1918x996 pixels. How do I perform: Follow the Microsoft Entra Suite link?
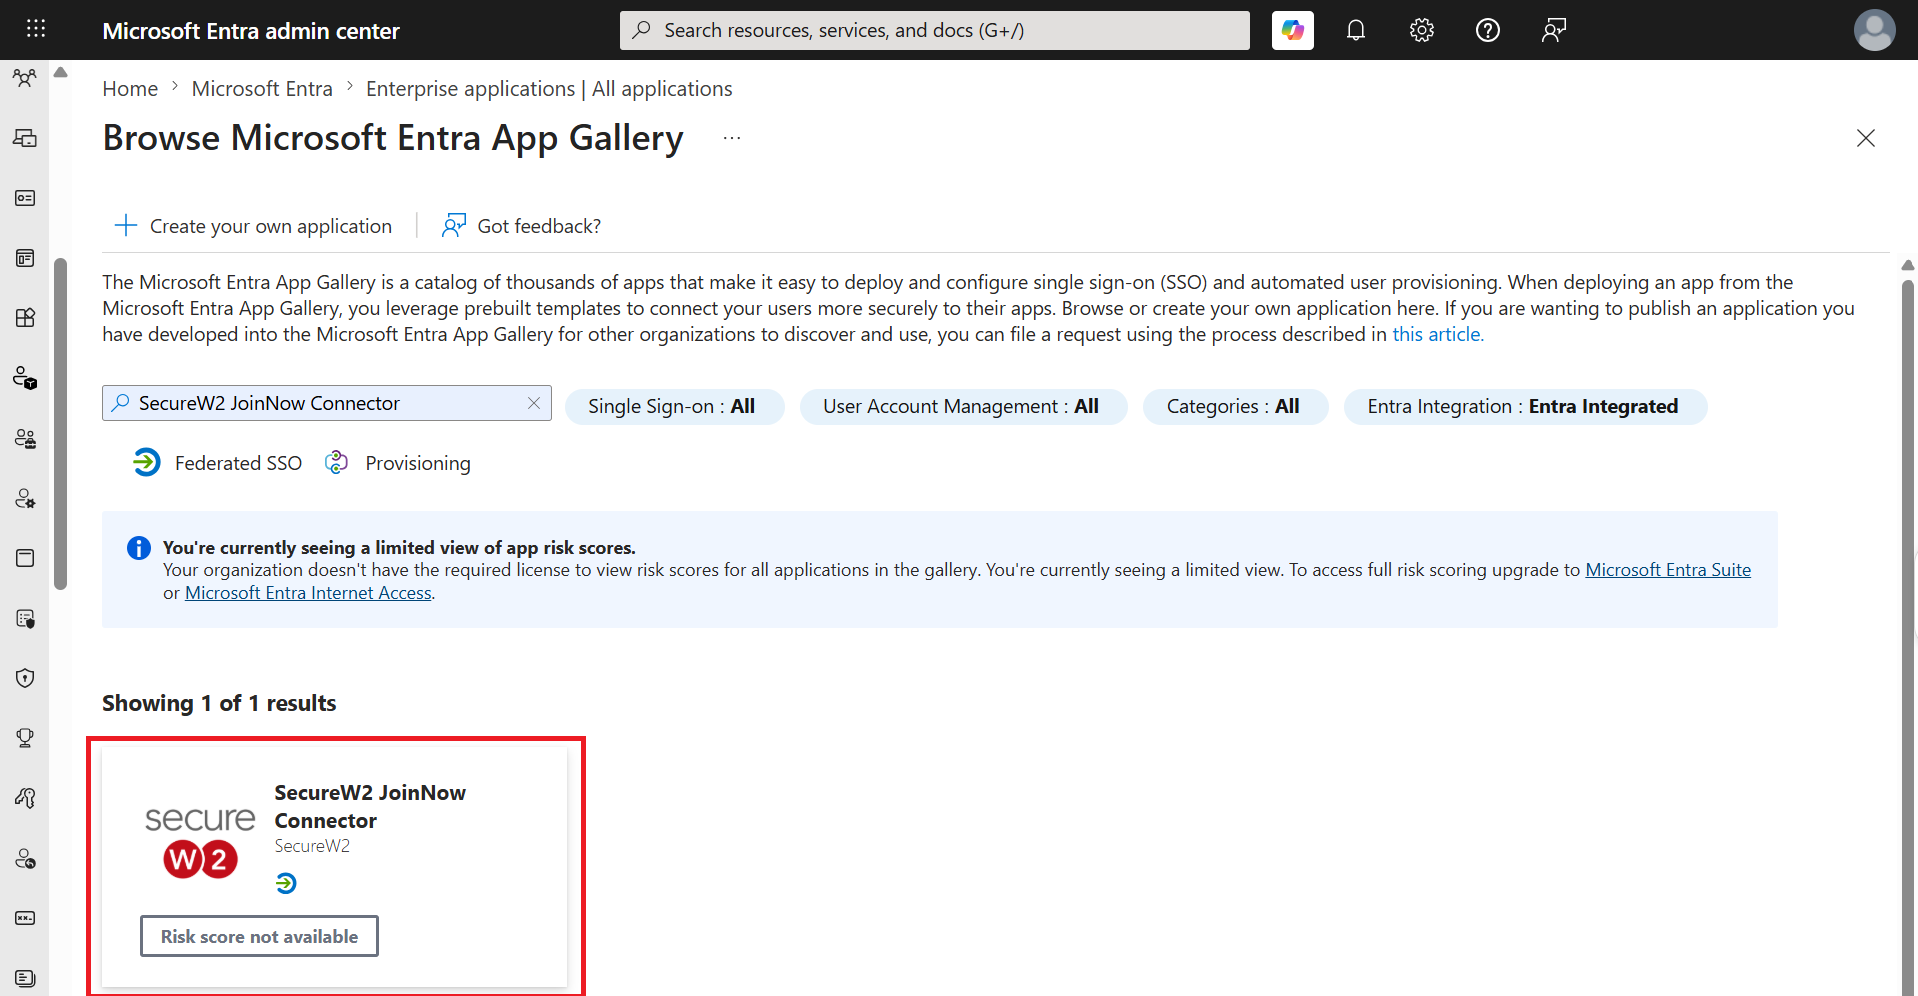[1668, 570]
